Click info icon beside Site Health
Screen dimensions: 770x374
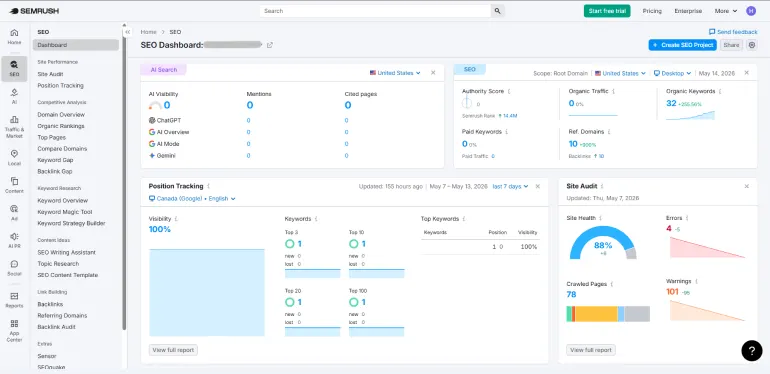(601, 218)
